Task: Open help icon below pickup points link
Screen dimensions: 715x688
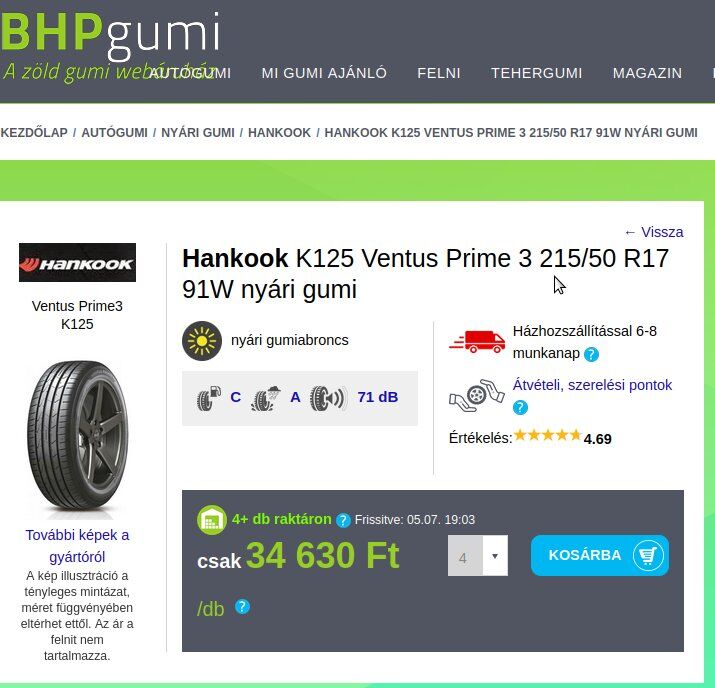Action: point(520,407)
